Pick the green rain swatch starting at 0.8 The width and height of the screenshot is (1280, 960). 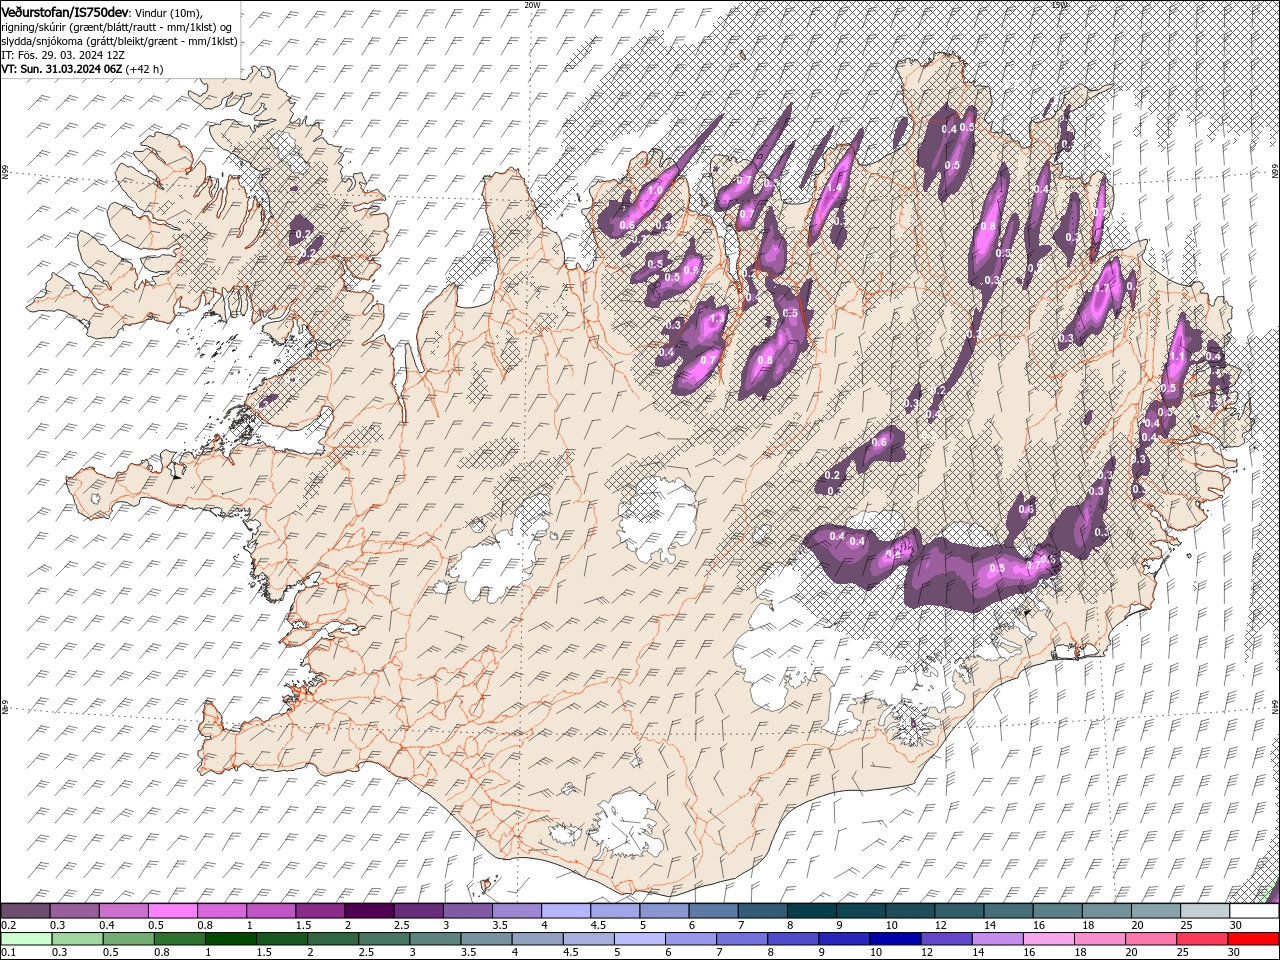pyautogui.click(x=180, y=939)
